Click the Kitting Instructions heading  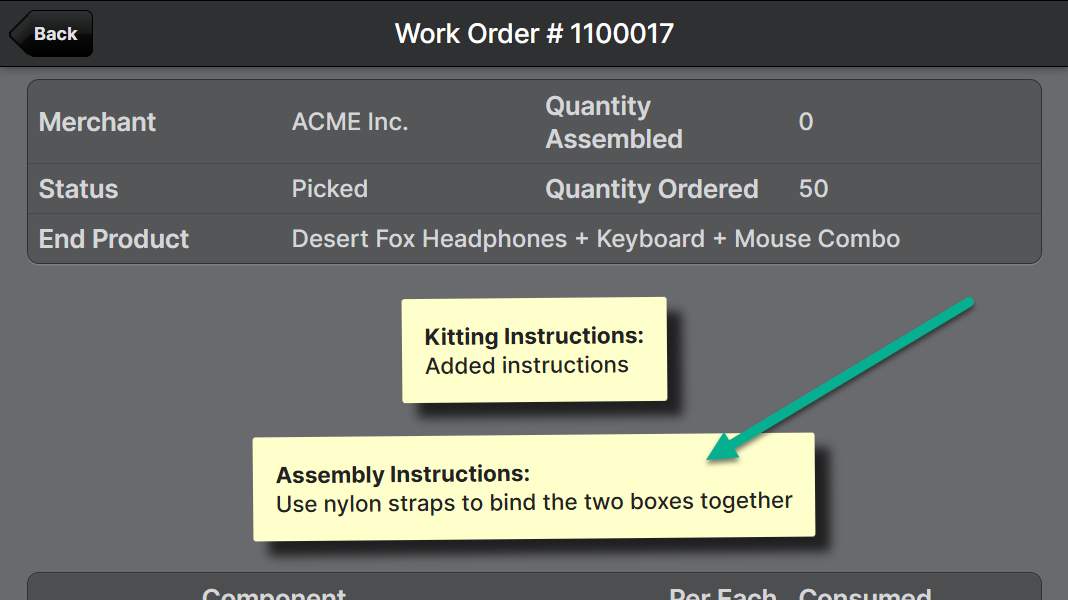click(x=534, y=337)
